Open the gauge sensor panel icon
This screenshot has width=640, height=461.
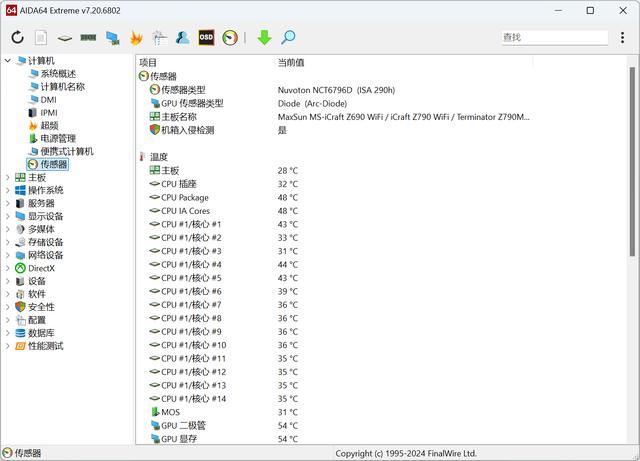click(231, 38)
